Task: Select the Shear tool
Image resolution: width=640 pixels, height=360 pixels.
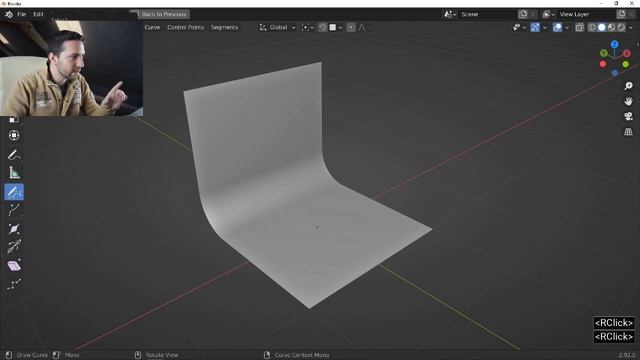Action: tap(14, 266)
